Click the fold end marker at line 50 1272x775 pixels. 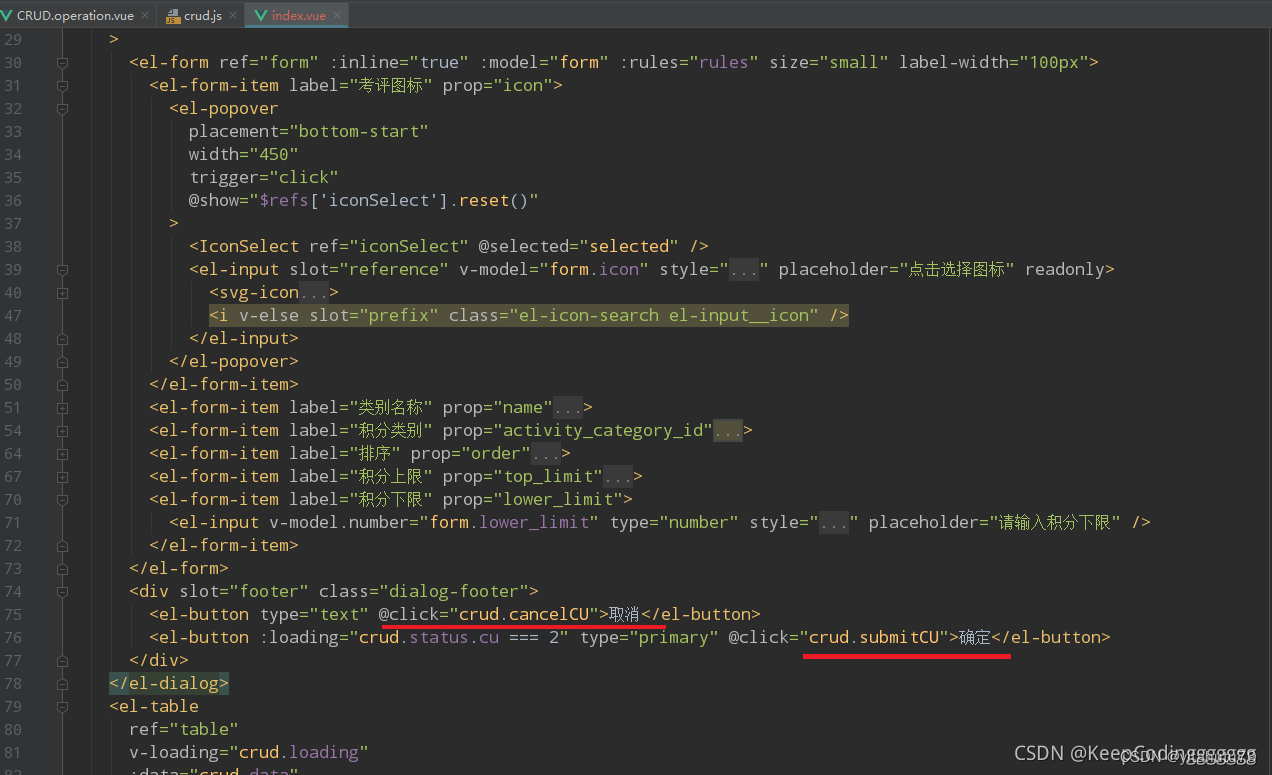[62, 384]
